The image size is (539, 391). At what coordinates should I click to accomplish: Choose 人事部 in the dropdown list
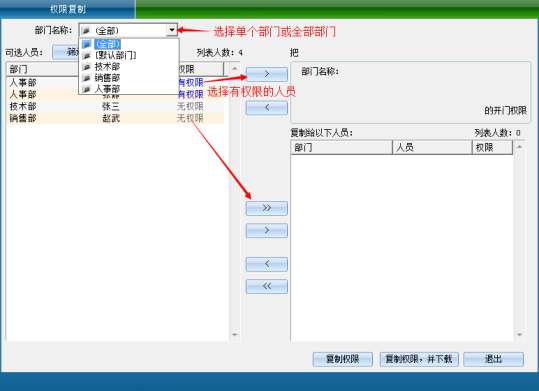click(x=107, y=89)
